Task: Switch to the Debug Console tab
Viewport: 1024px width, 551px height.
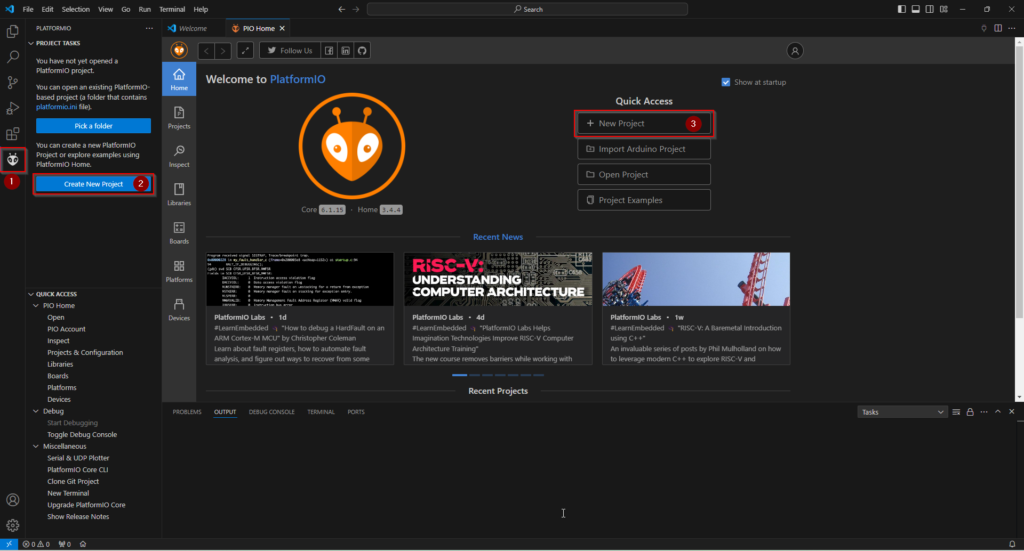Action: 272,412
